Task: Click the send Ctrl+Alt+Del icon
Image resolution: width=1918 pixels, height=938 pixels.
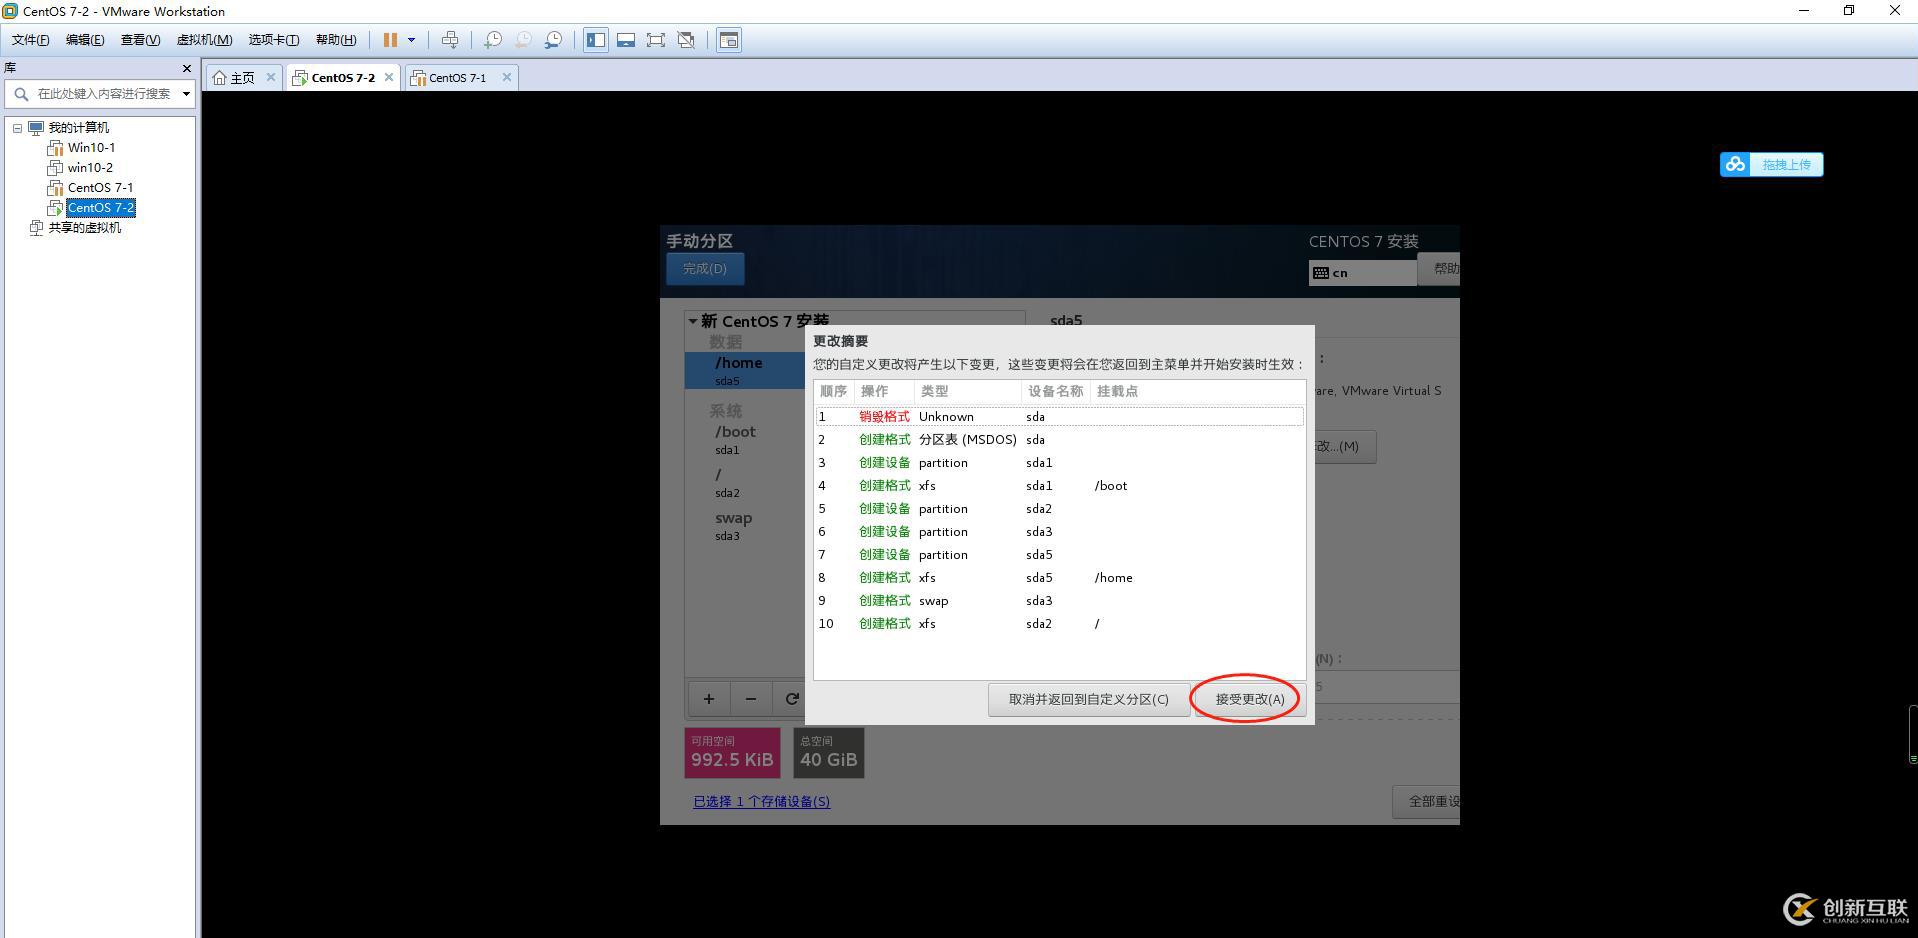Action: pyautogui.click(x=450, y=40)
